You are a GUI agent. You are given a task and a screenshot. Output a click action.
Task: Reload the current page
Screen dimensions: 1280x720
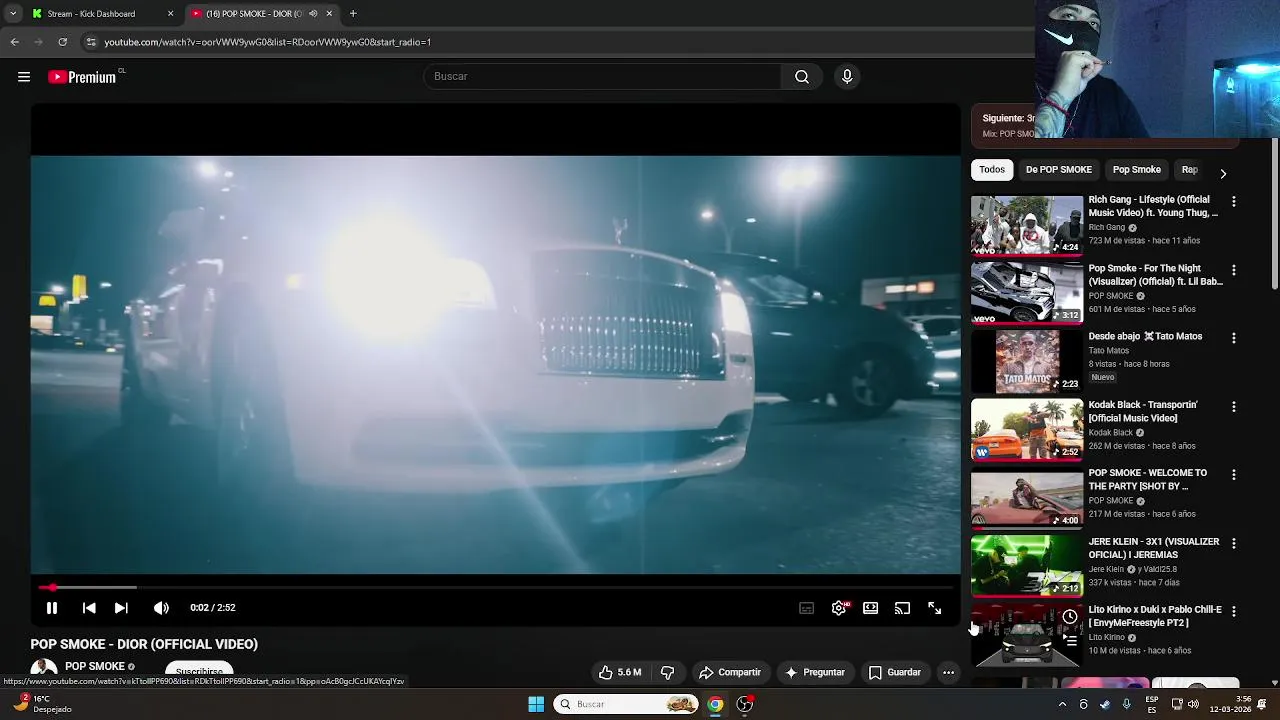[63, 42]
